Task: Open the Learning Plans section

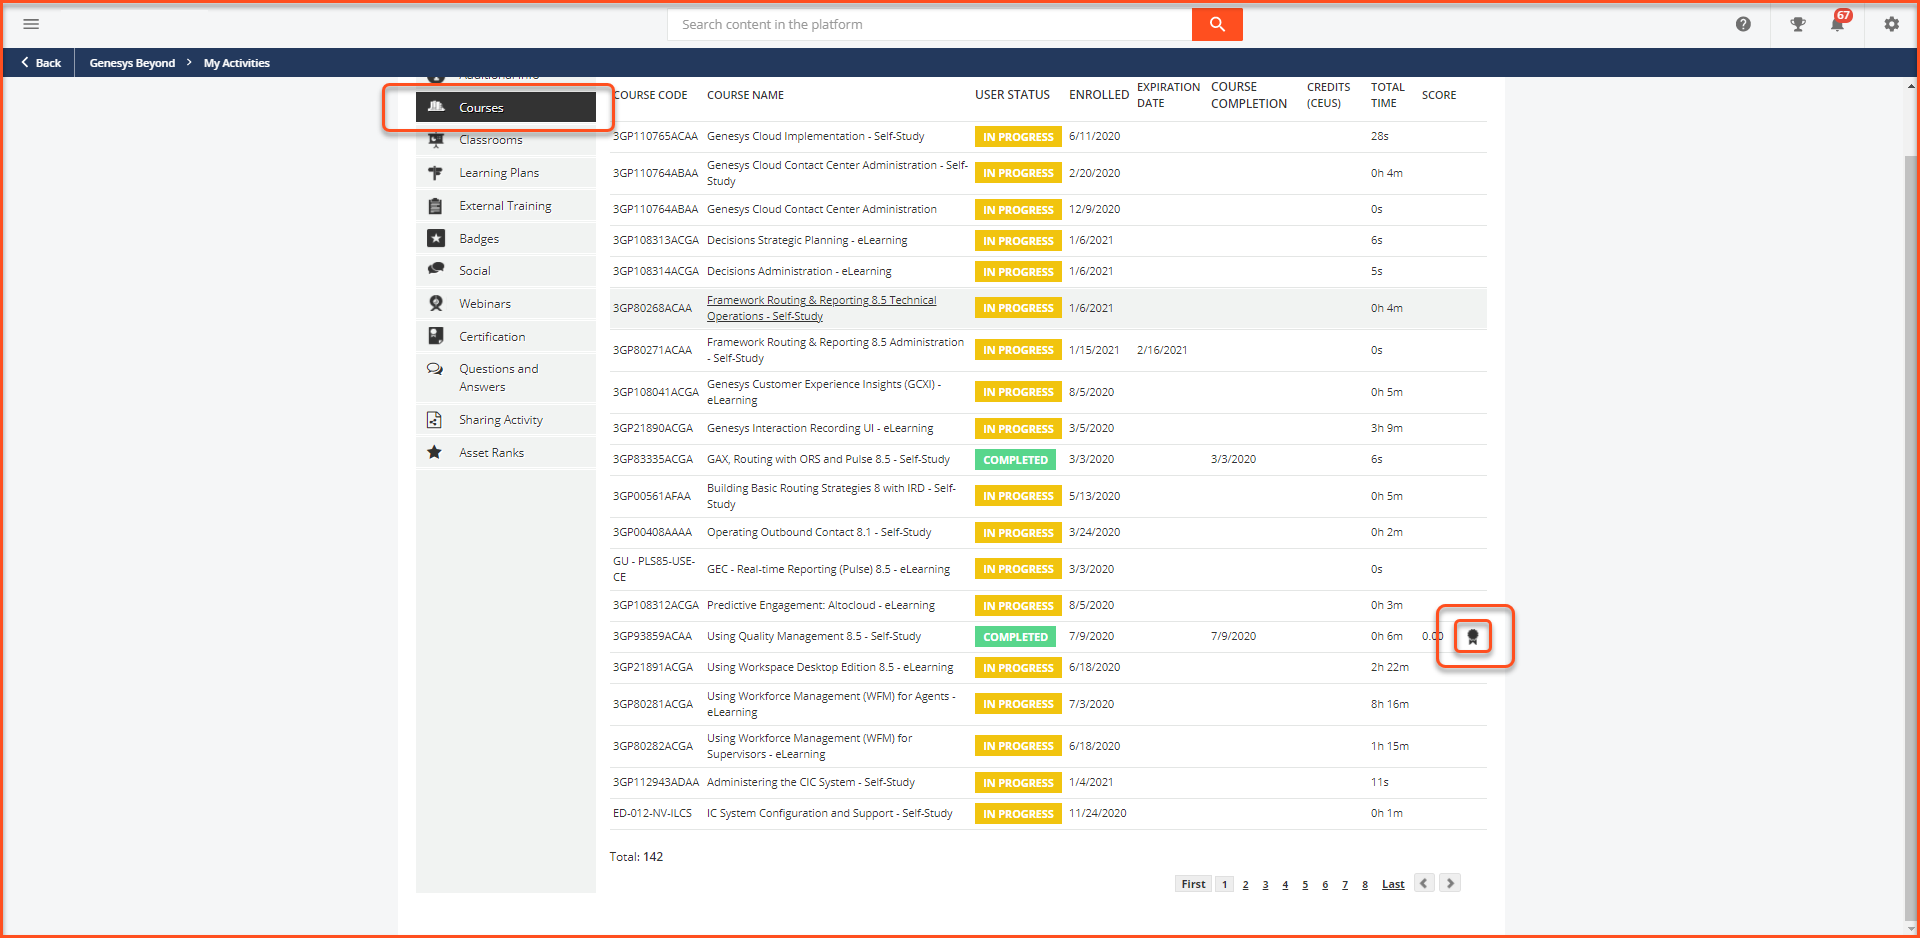Action: 498,172
